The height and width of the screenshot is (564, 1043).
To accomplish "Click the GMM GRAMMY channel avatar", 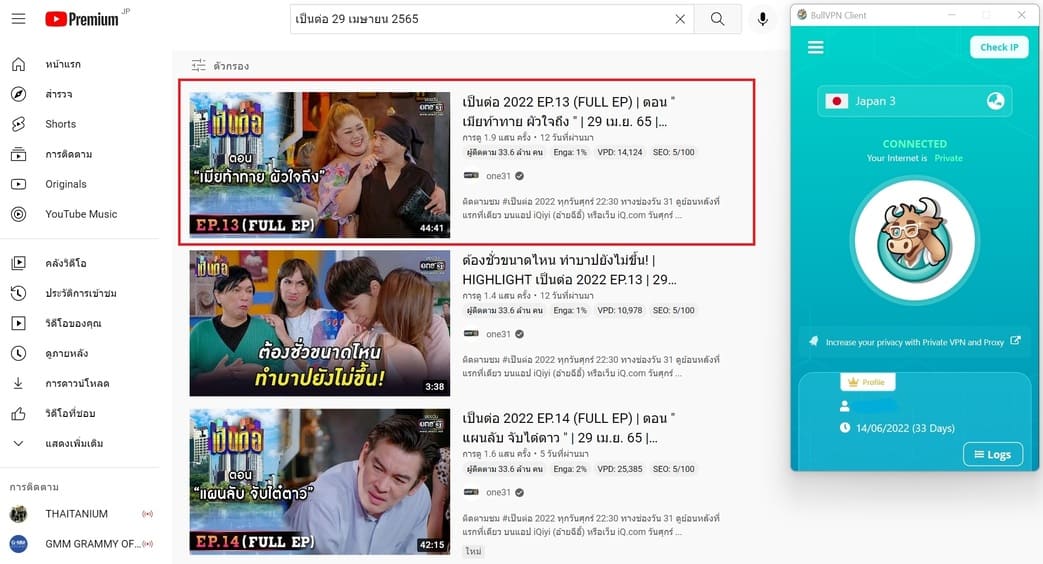I will pyautogui.click(x=19, y=543).
